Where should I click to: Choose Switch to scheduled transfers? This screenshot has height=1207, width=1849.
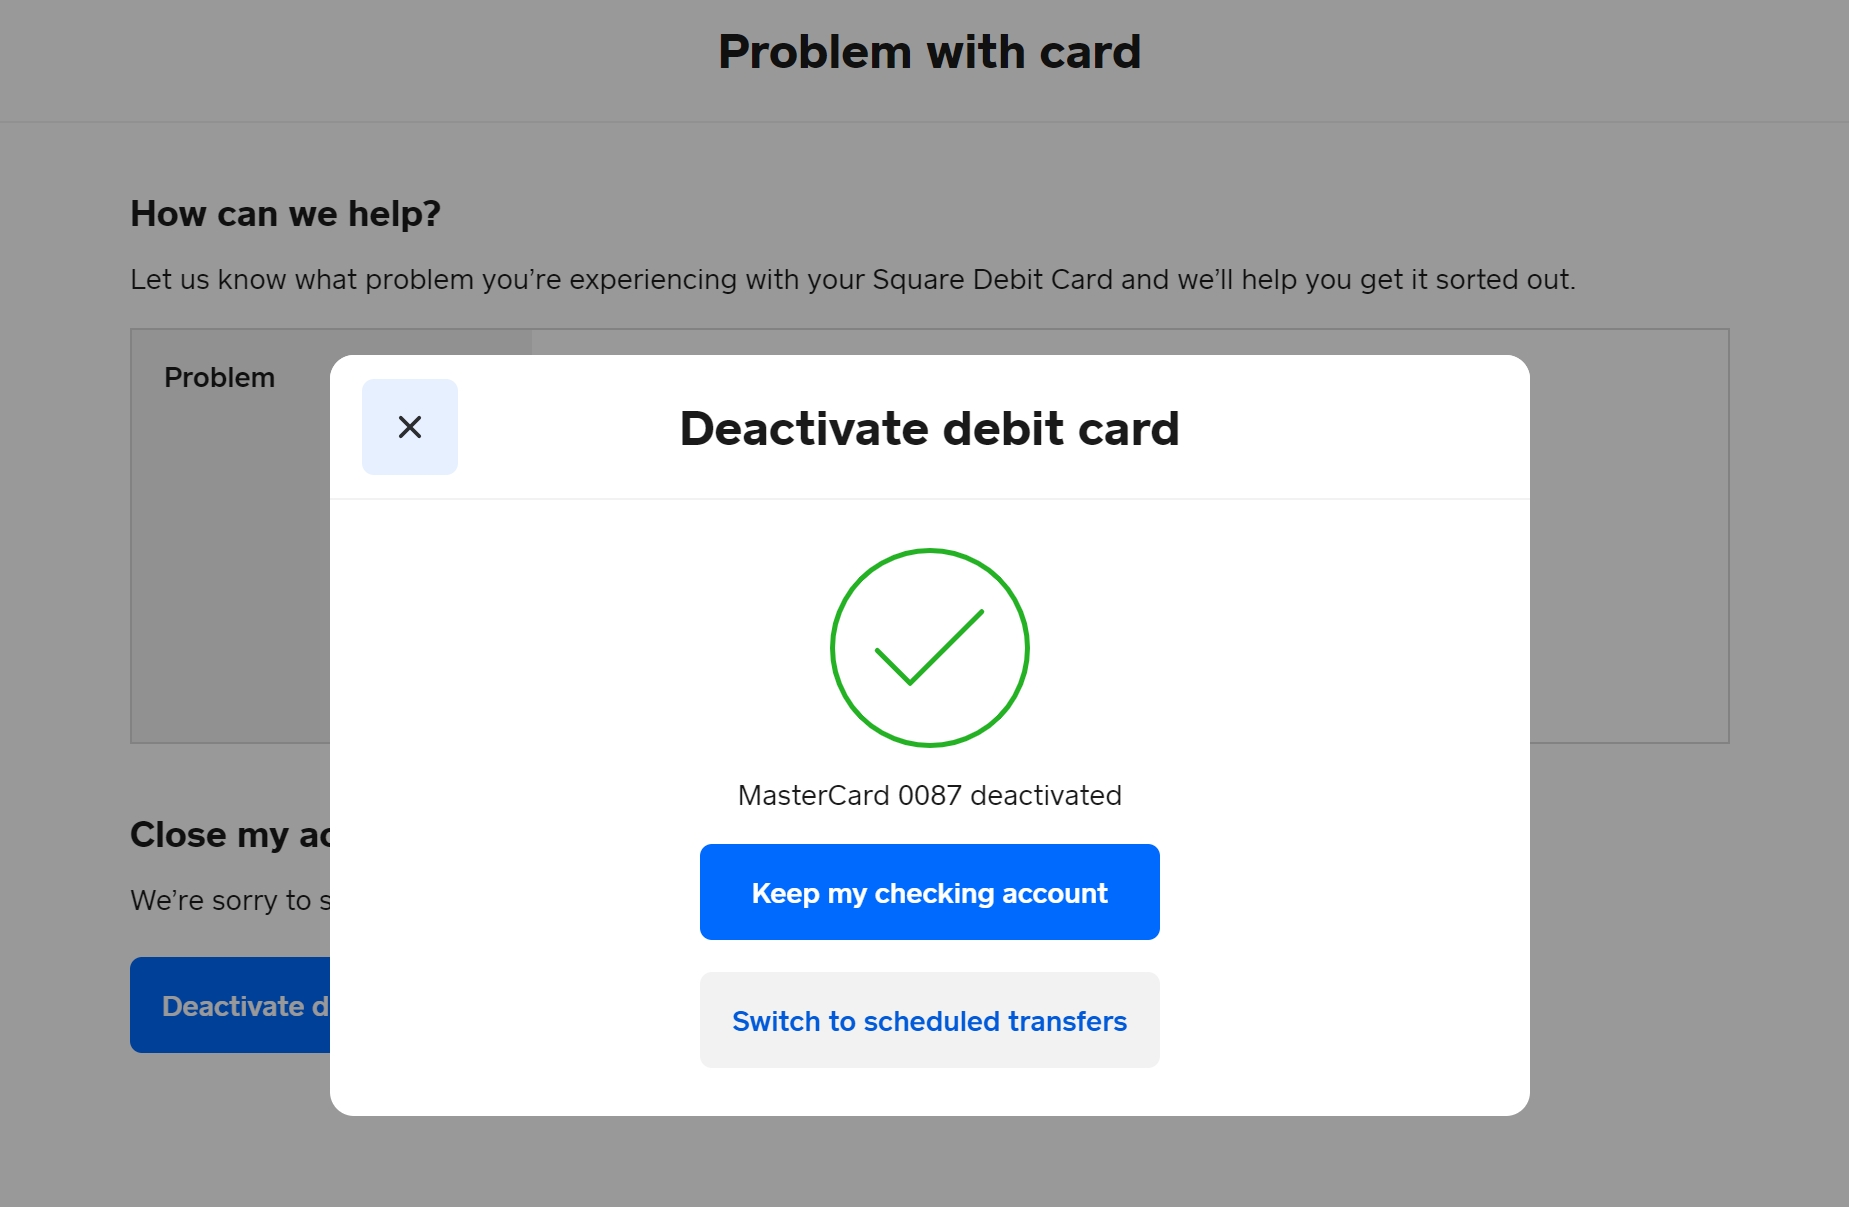point(929,1020)
